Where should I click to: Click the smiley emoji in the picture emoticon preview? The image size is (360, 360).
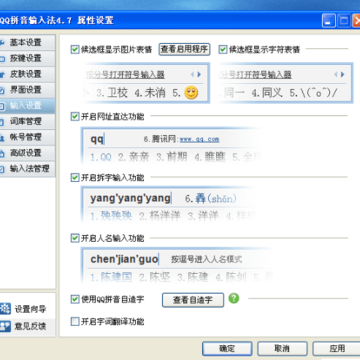coord(191,93)
